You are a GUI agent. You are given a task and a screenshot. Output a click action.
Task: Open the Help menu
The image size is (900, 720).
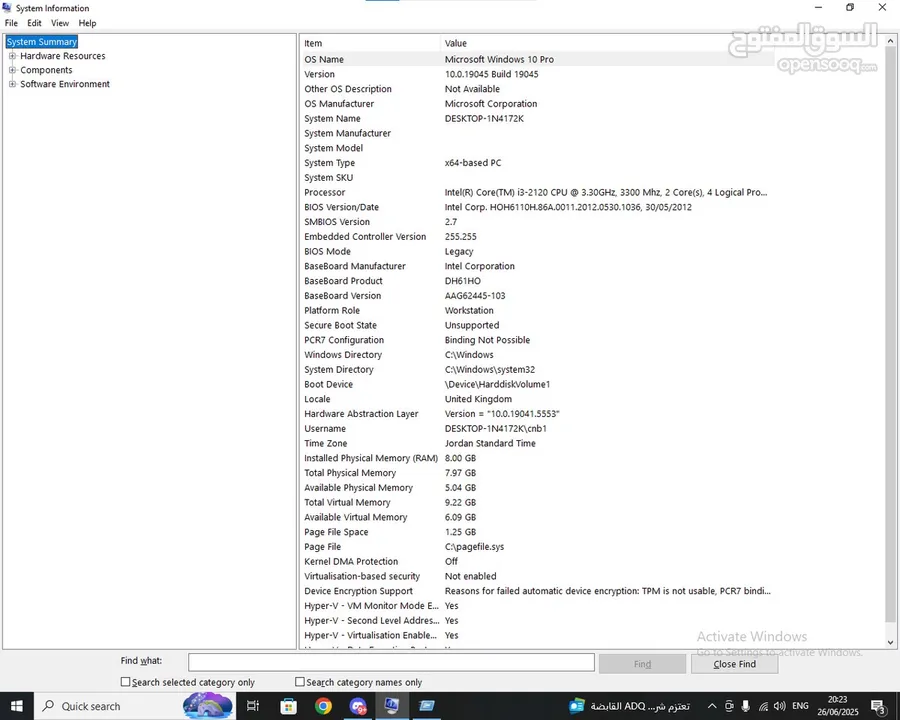(87, 23)
